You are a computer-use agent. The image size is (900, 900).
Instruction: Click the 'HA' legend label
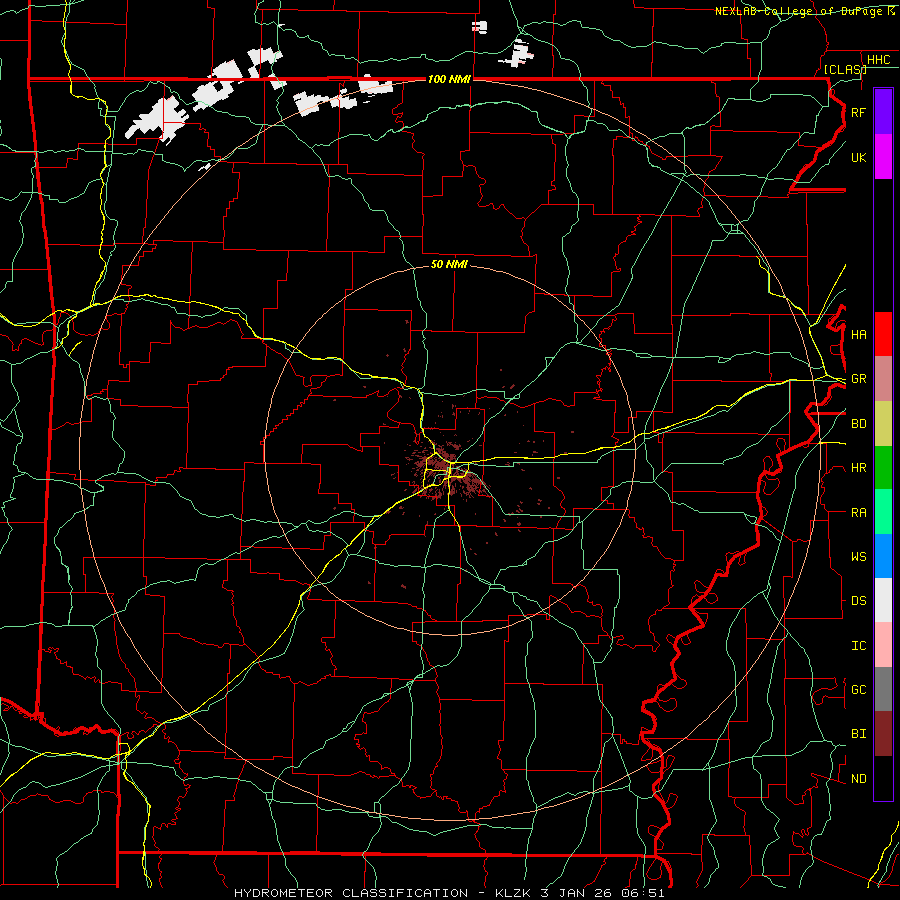859,335
